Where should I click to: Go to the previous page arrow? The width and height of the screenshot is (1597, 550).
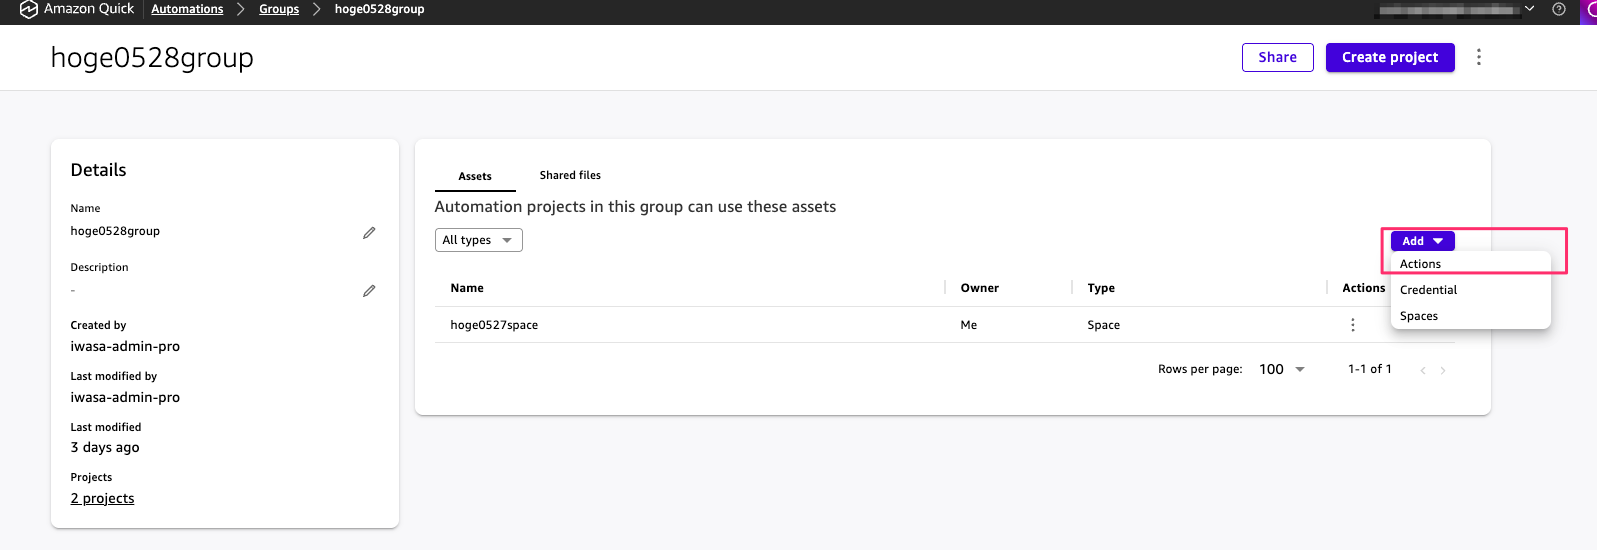pos(1422,370)
